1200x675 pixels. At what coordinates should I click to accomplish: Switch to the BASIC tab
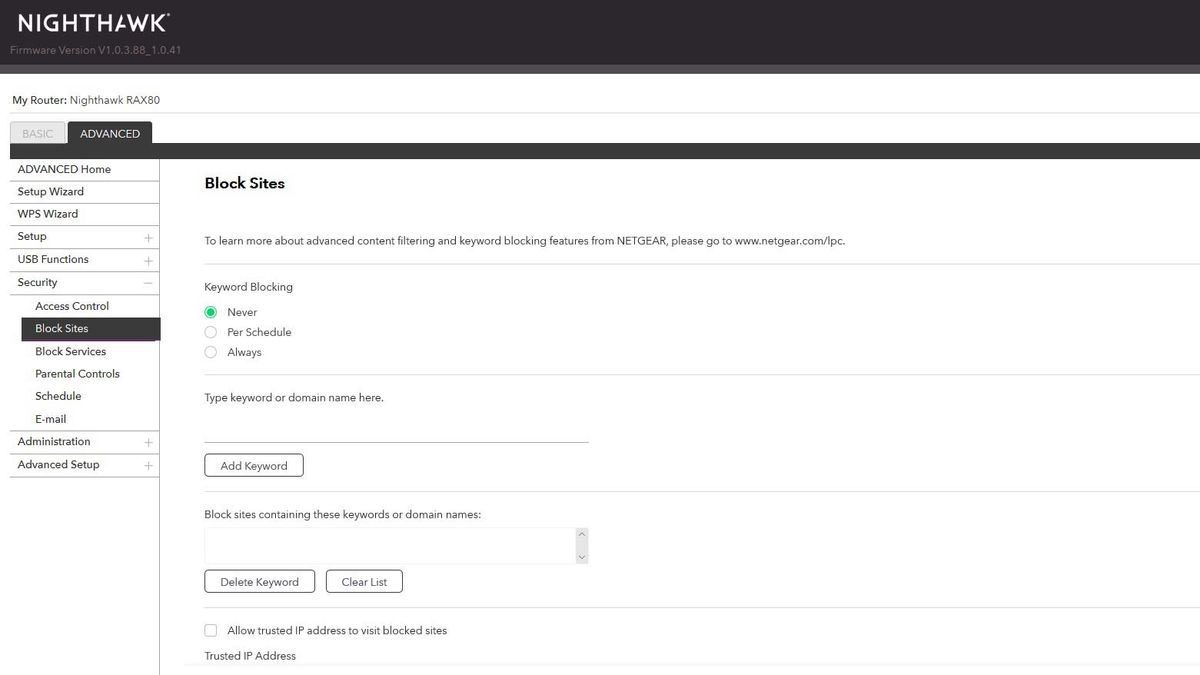38,134
